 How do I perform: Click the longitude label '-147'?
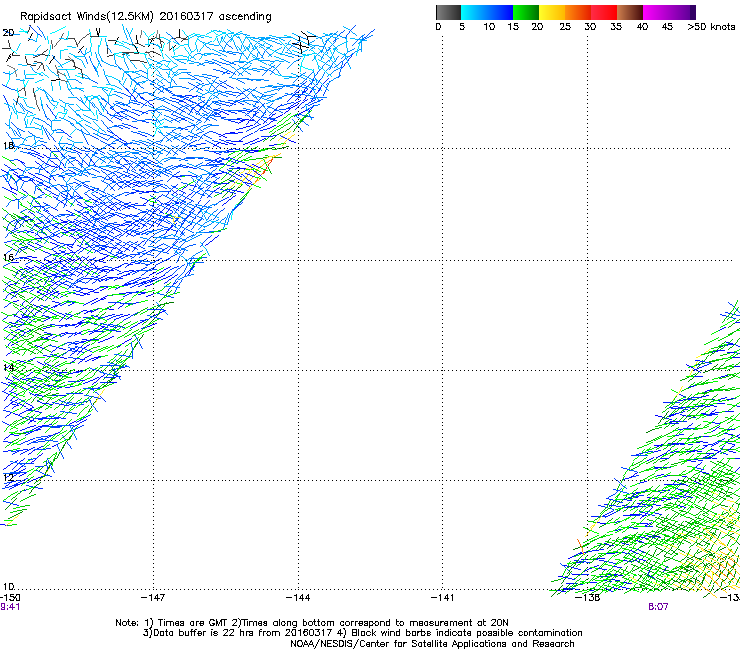tap(153, 598)
